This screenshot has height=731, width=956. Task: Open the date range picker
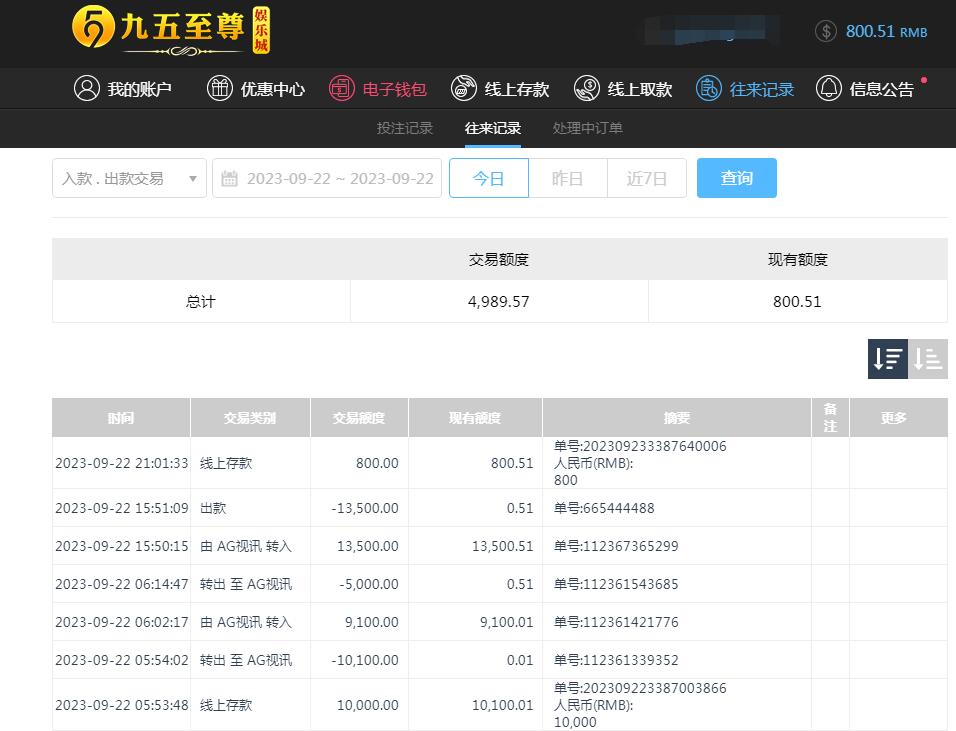pos(339,178)
